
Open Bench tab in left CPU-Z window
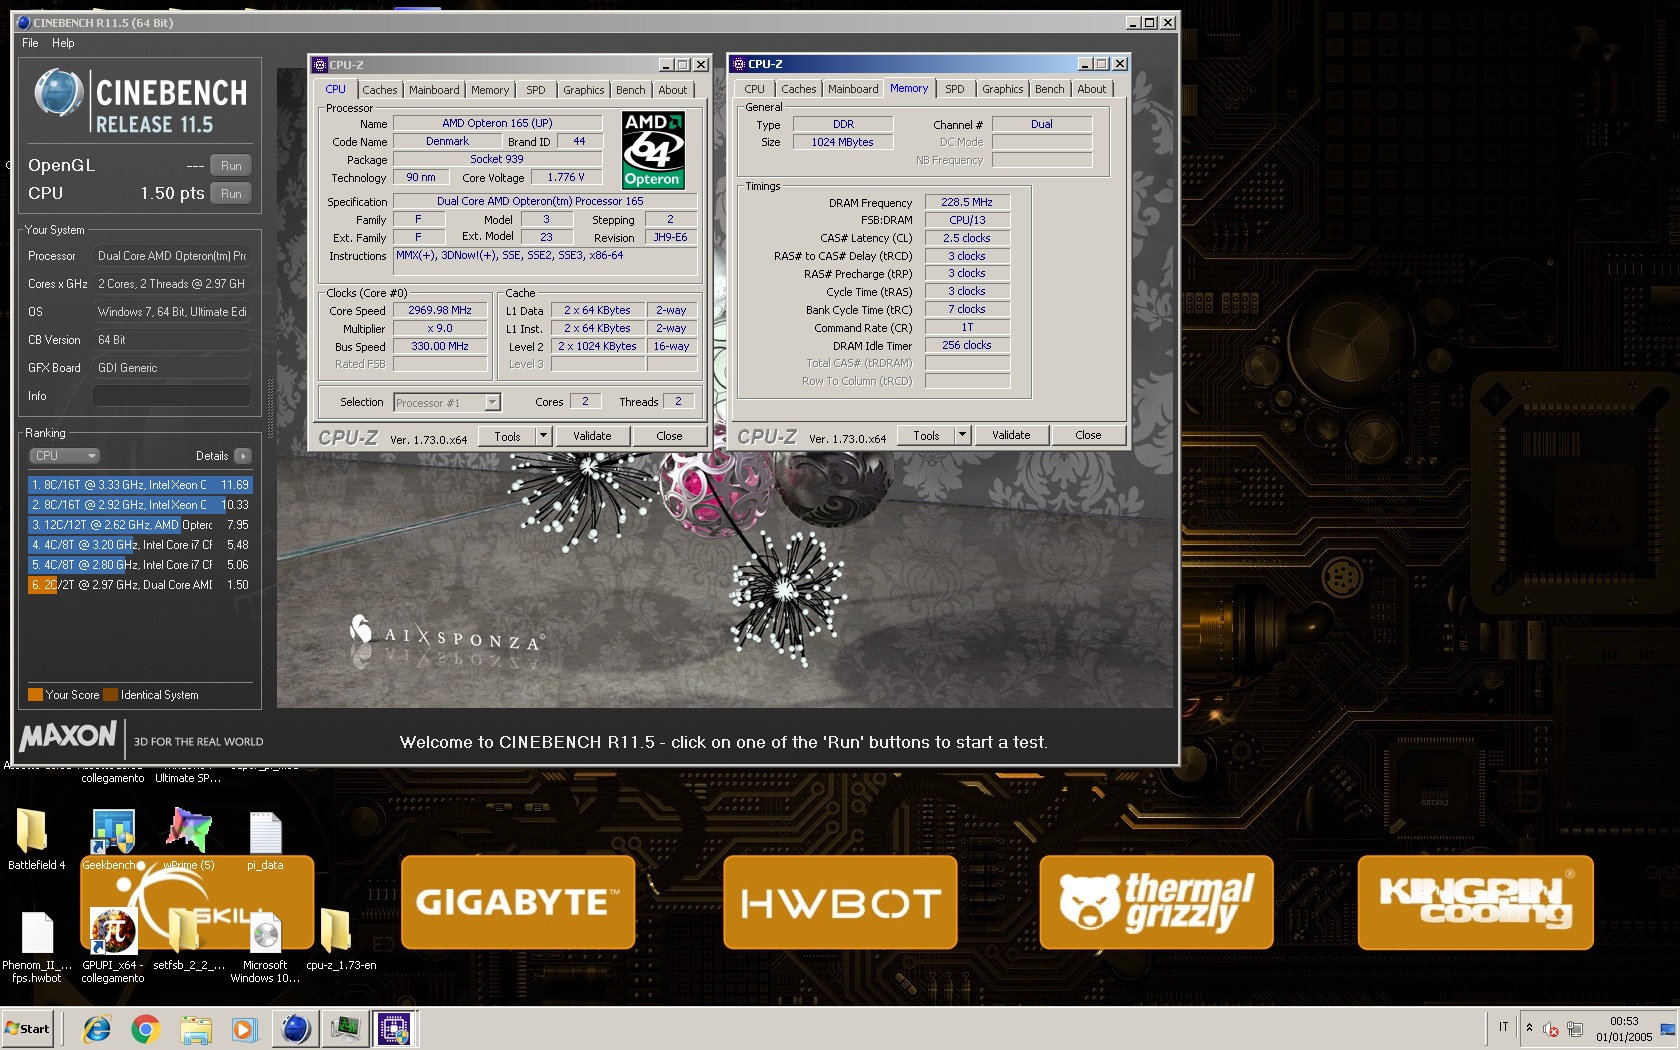click(631, 90)
